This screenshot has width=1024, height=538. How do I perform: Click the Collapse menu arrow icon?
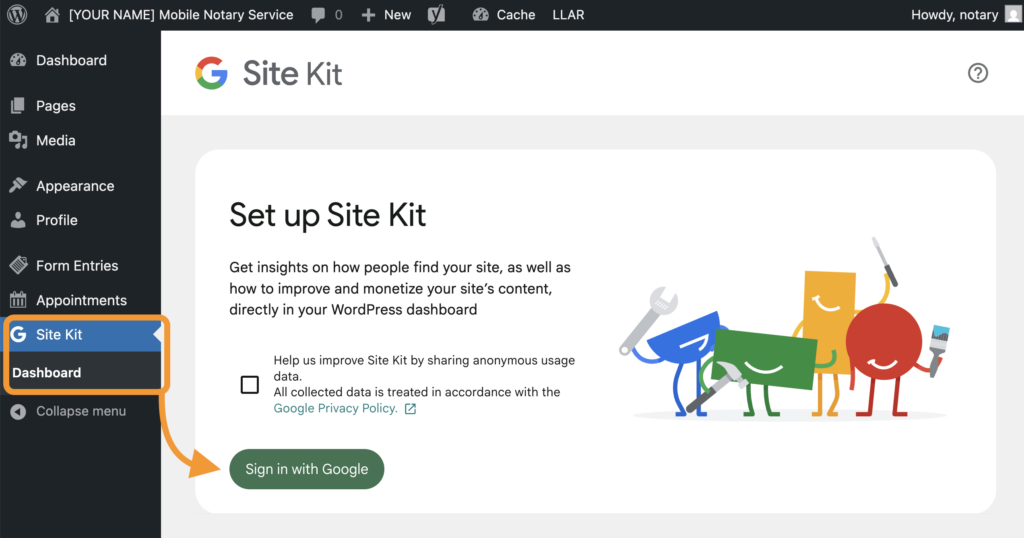point(18,411)
